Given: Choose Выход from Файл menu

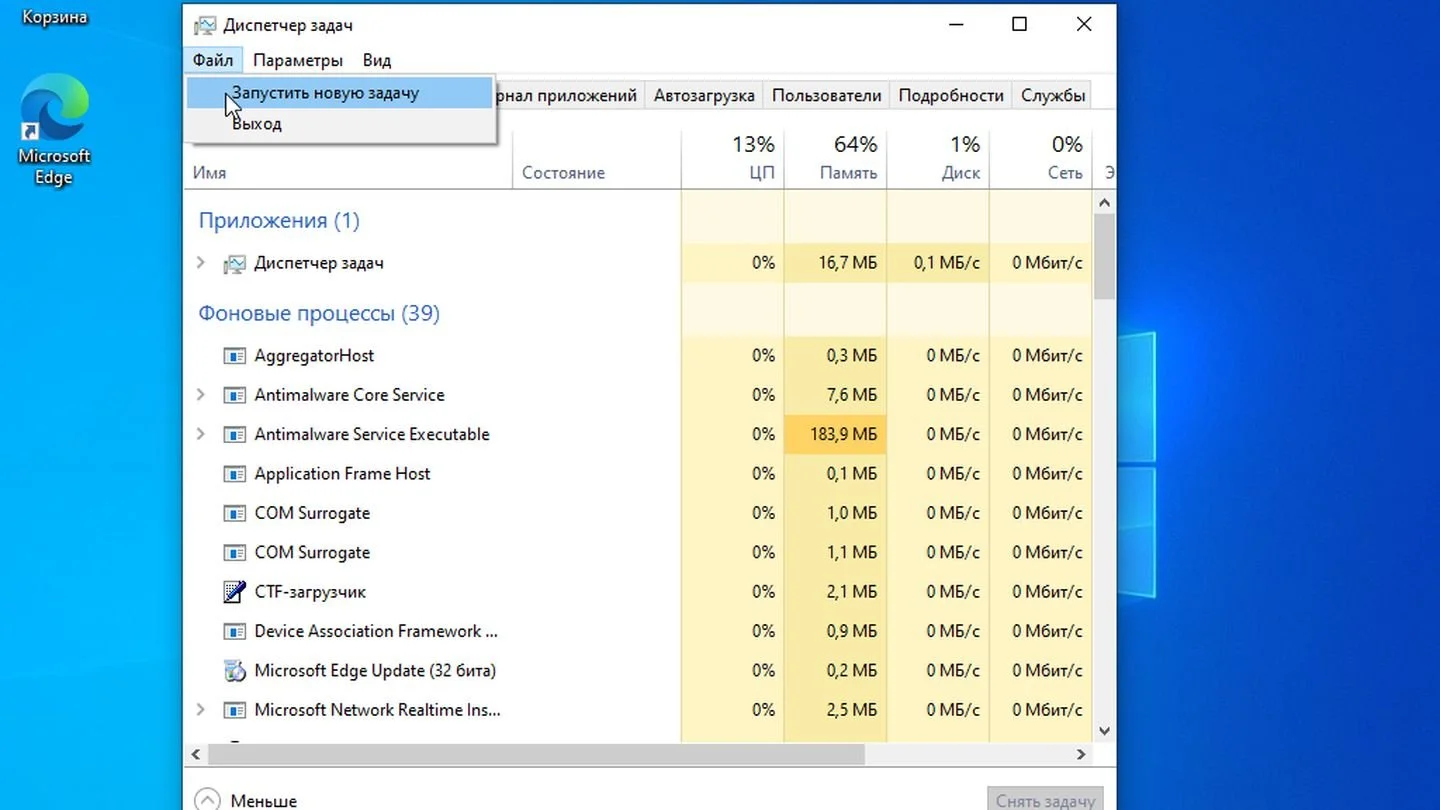Looking at the screenshot, I should [x=340, y=124].
